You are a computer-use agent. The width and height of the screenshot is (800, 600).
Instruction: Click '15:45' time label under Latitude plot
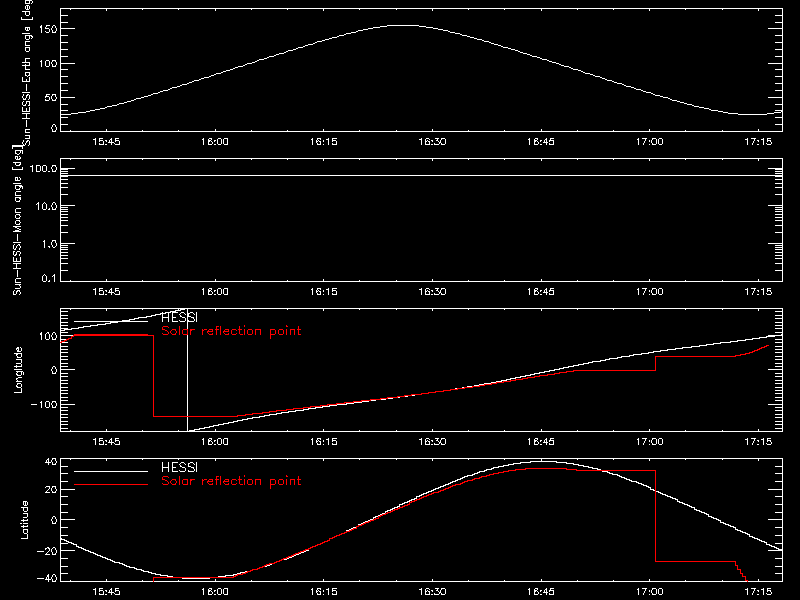click(106, 591)
